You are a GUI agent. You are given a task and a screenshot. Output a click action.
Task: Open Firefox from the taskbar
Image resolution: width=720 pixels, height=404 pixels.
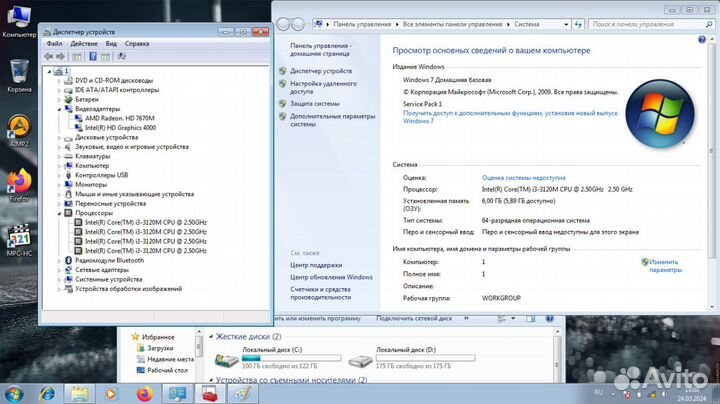point(145,394)
